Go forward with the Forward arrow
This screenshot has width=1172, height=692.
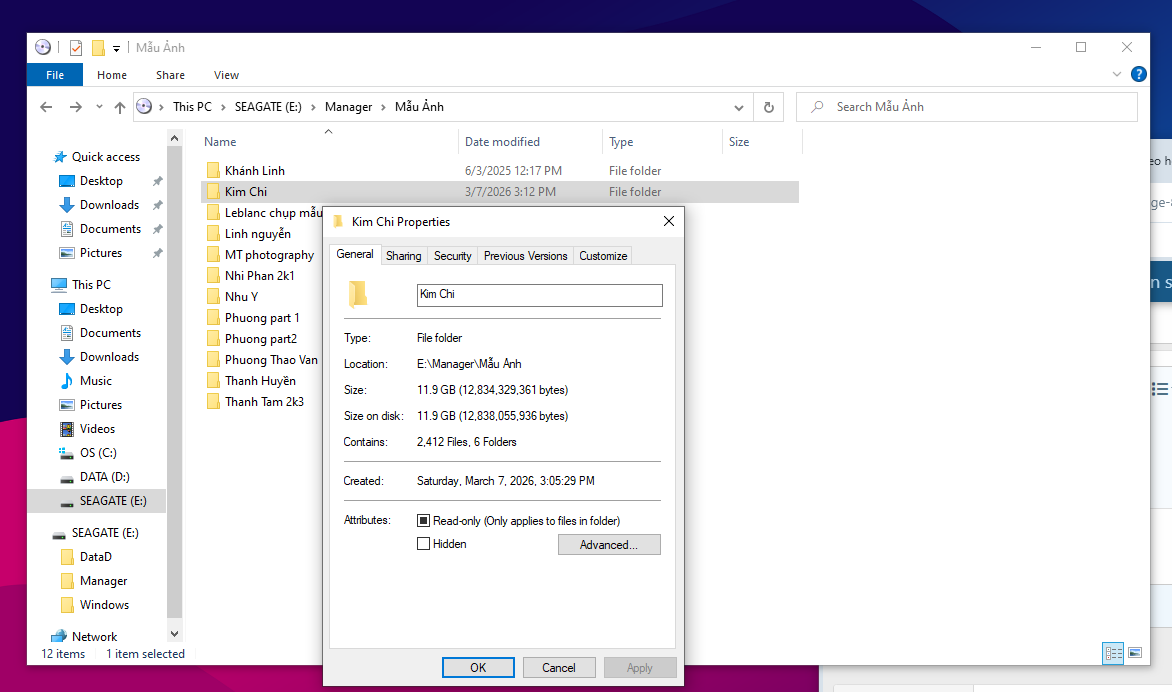click(75, 107)
